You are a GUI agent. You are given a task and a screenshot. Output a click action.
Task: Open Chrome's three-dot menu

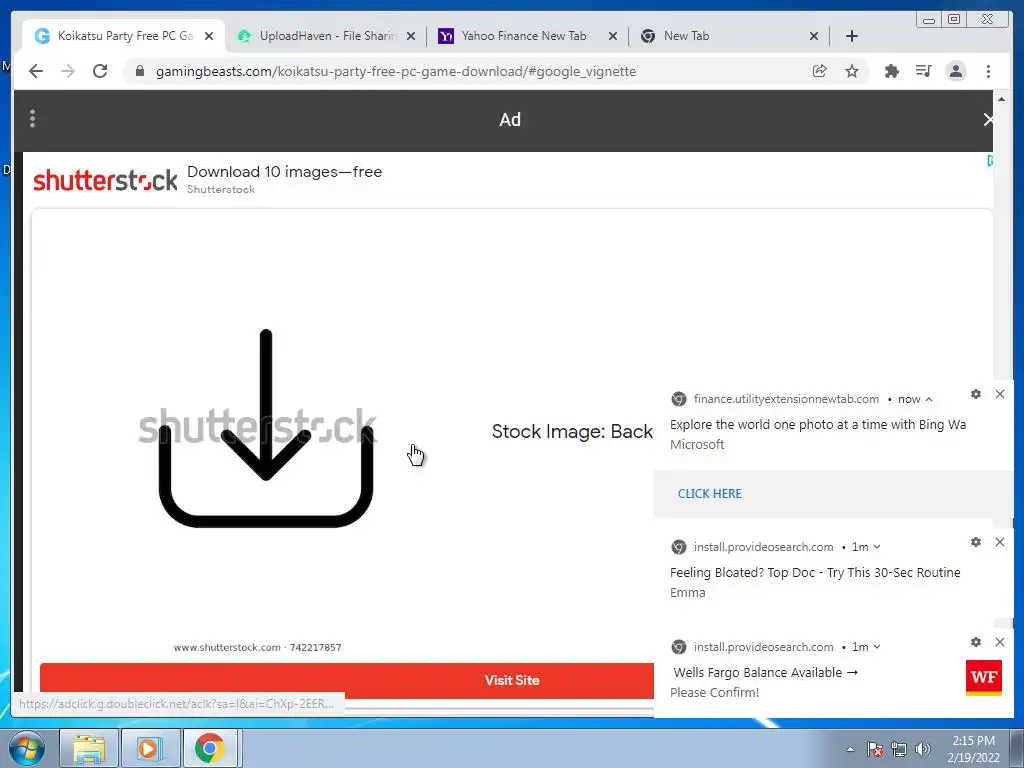click(988, 71)
